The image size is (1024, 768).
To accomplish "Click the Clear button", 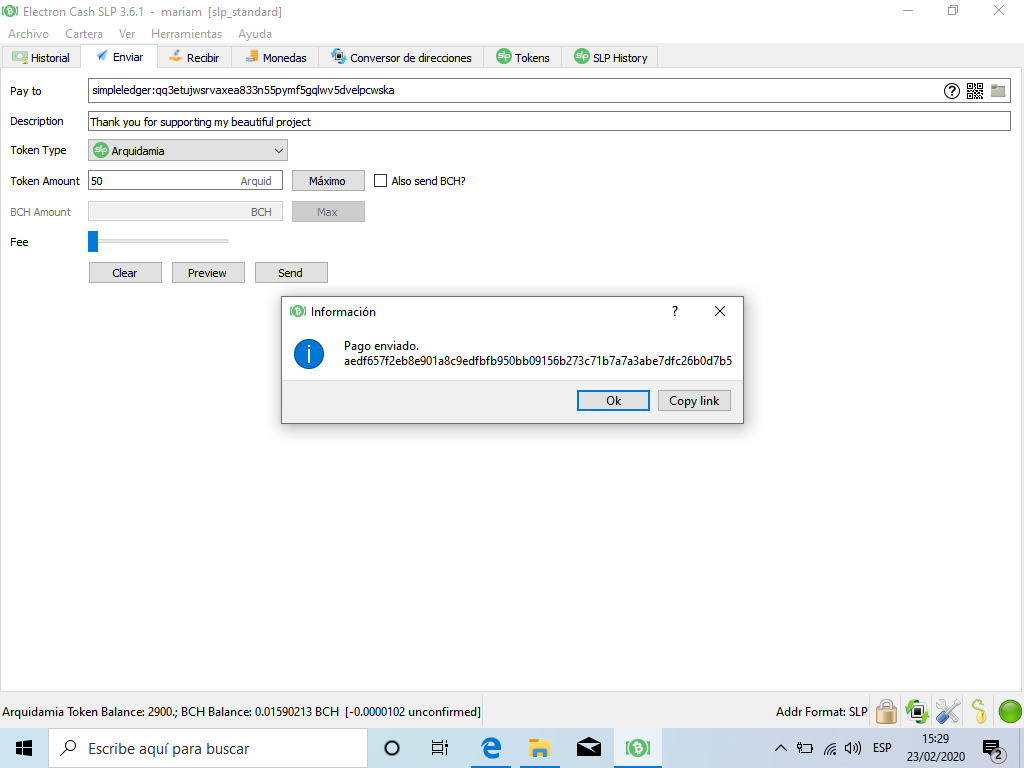I will (125, 272).
